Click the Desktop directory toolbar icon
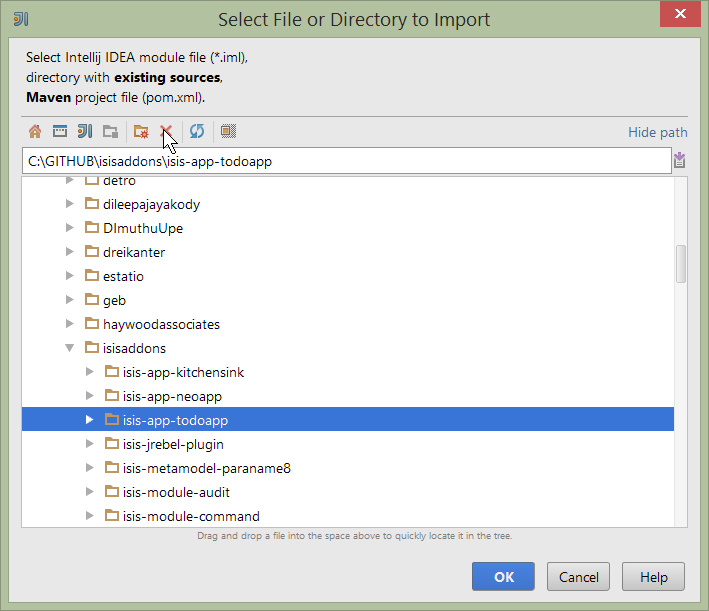 point(60,131)
